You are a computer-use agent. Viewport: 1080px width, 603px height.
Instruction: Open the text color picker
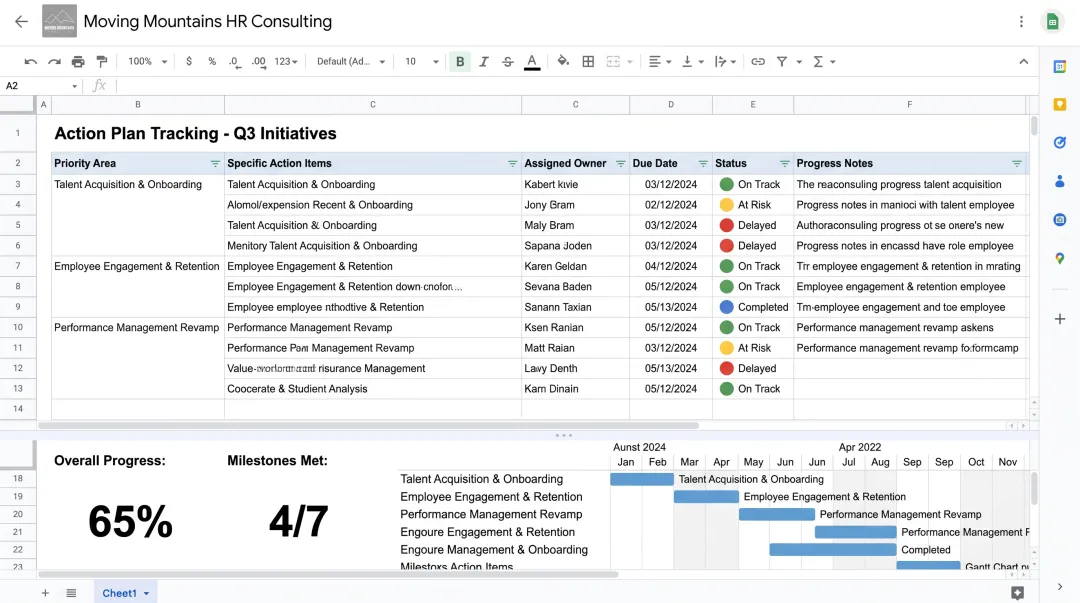point(532,62)
